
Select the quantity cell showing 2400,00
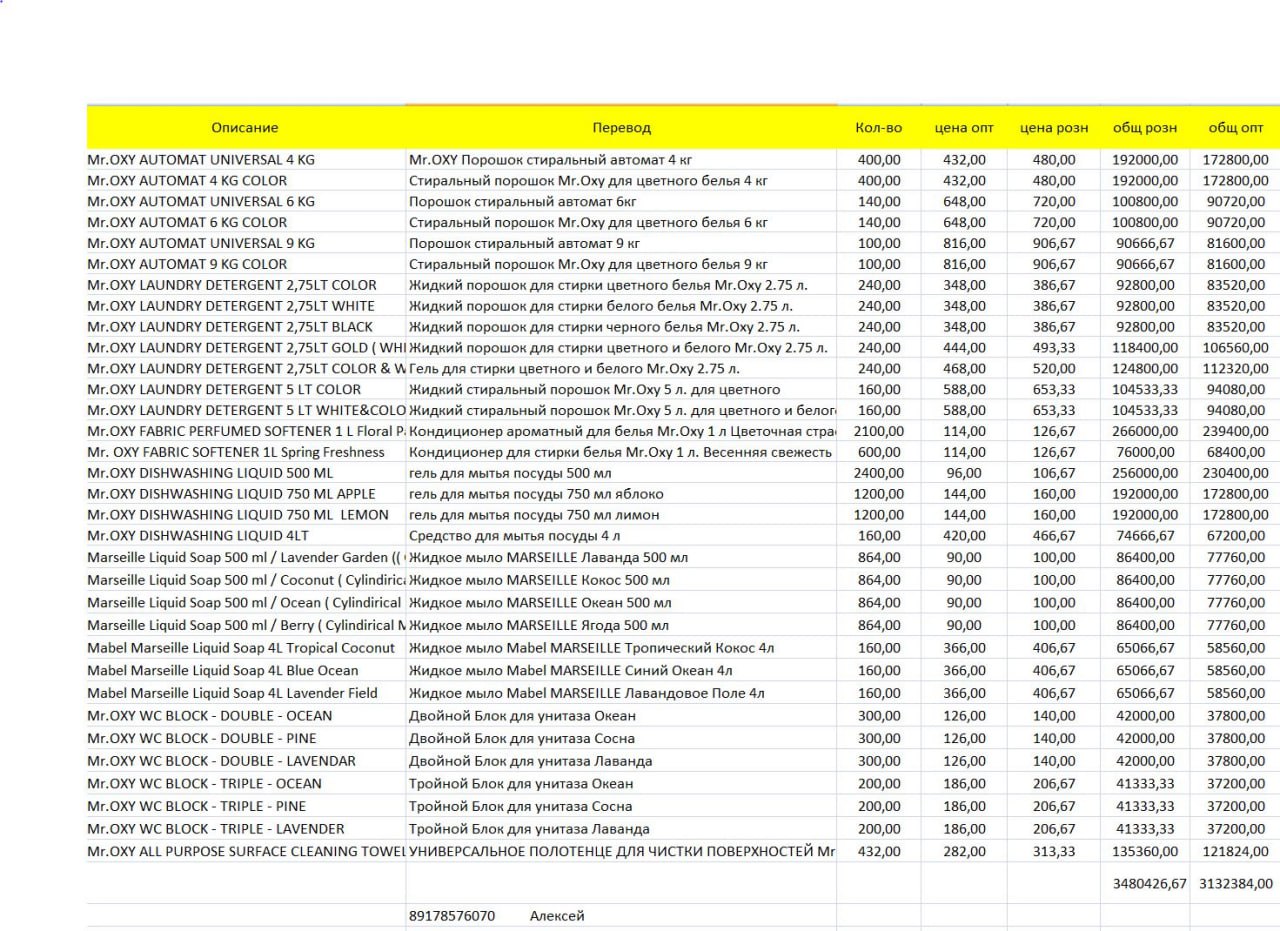pos(878,473)
